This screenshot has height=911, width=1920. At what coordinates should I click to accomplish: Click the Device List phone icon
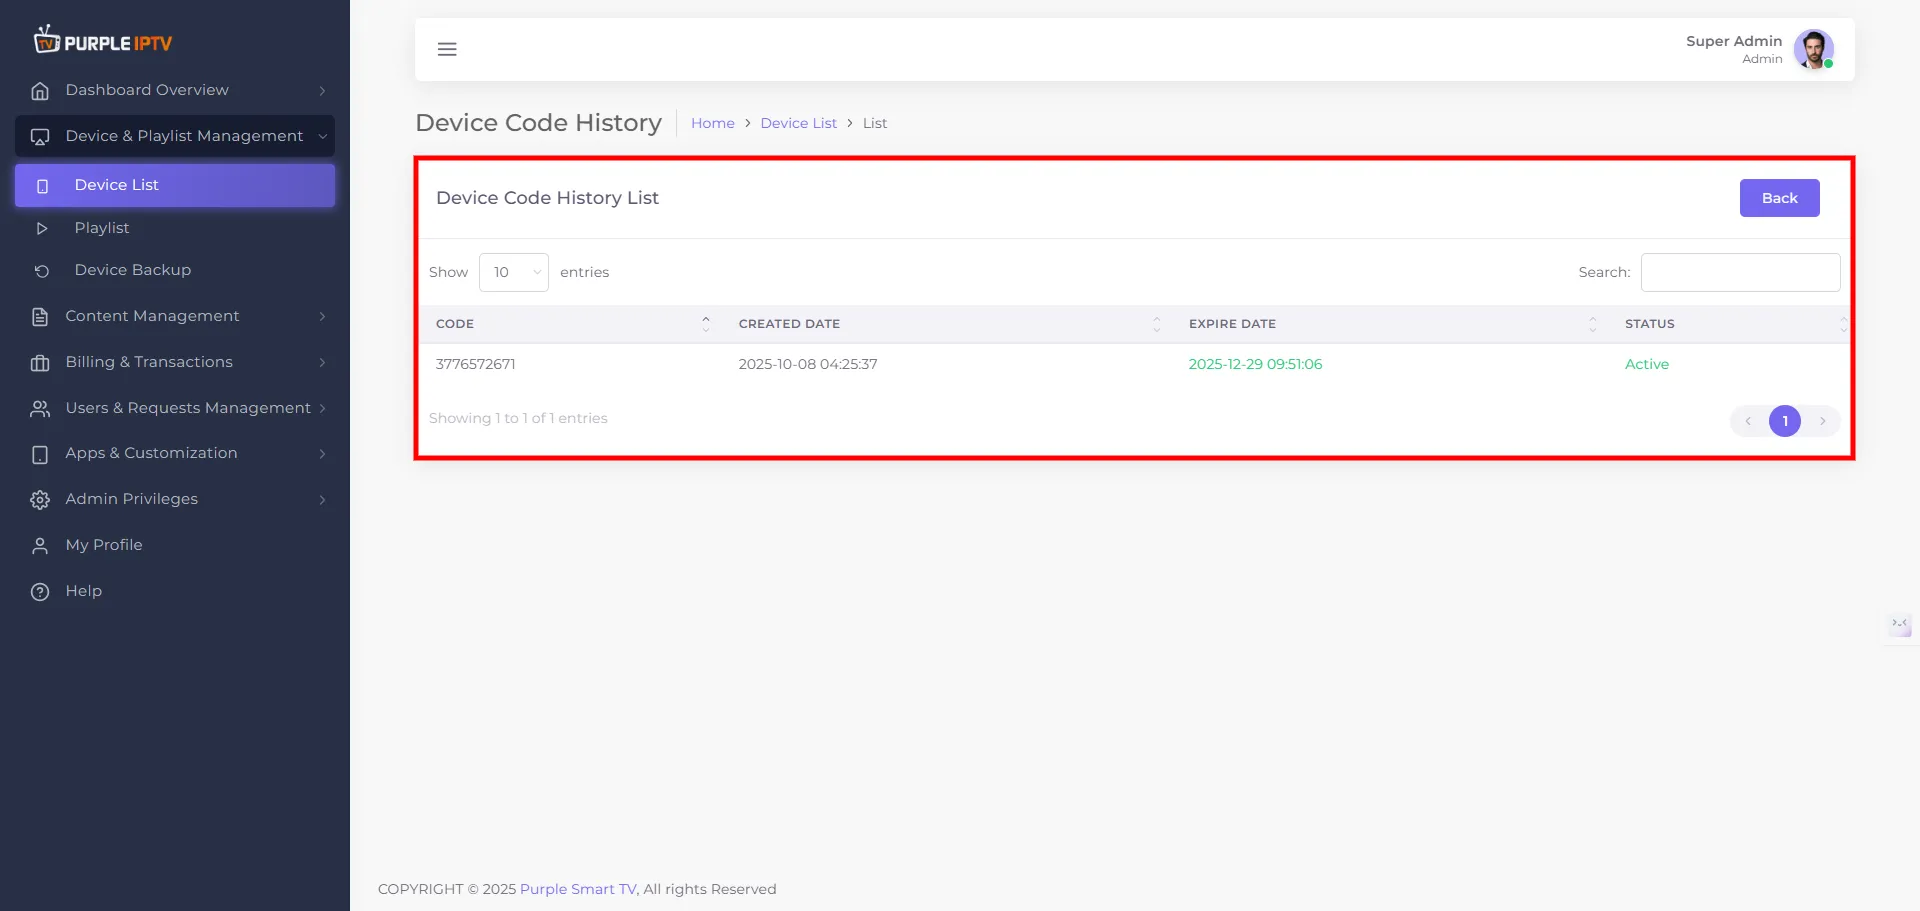tap(42, 186)
